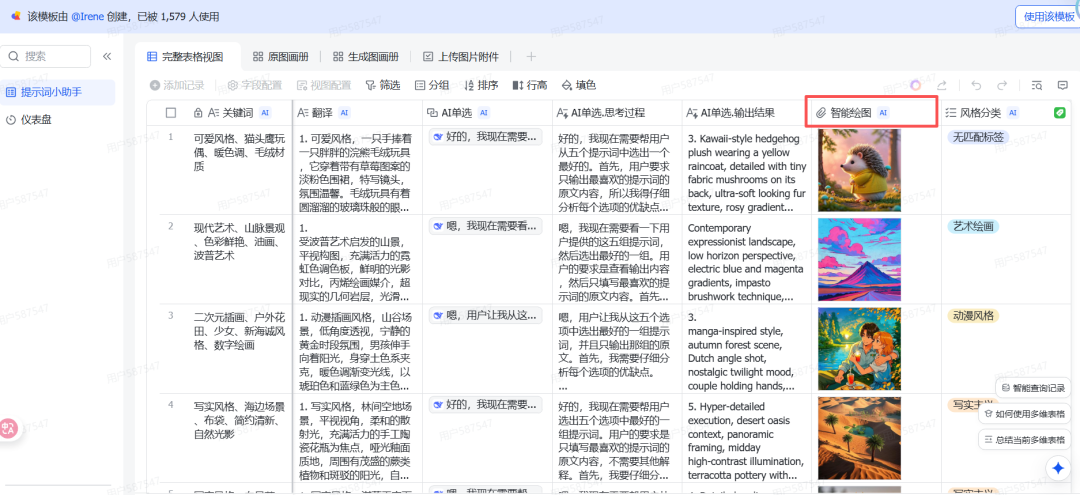Image resolution: width=1080 pixels, height=495 pixels.
Task: Add a new view with the plus icon
Action: coord(531,56)
